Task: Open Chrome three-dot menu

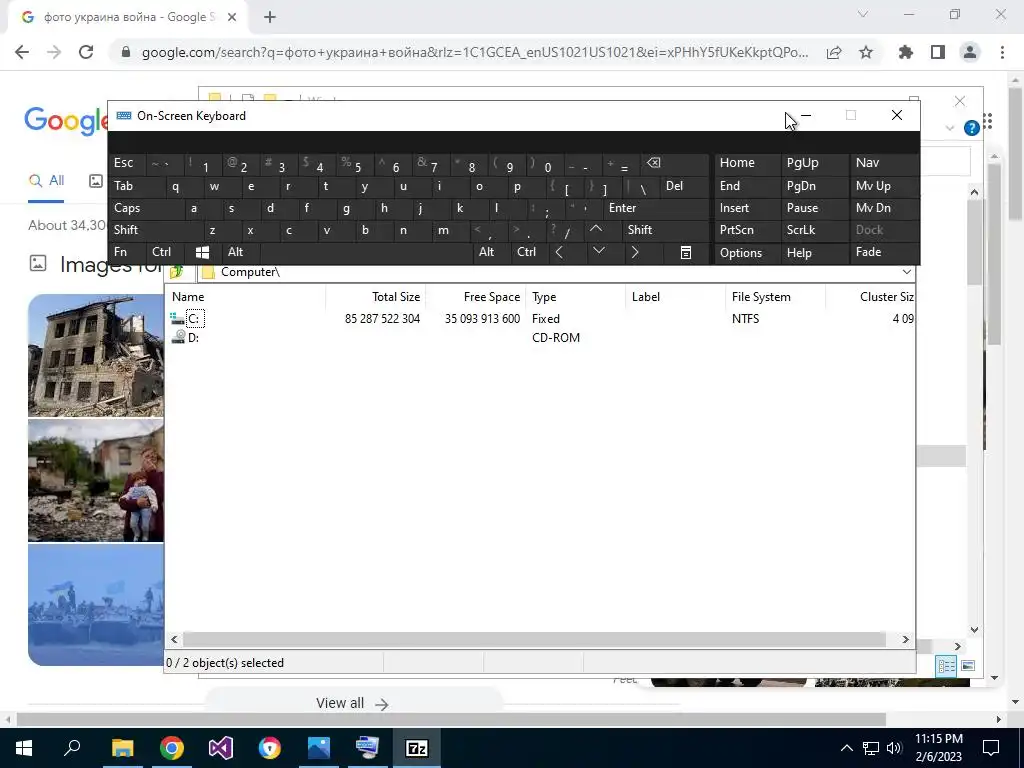Action: click(1002, 52)
